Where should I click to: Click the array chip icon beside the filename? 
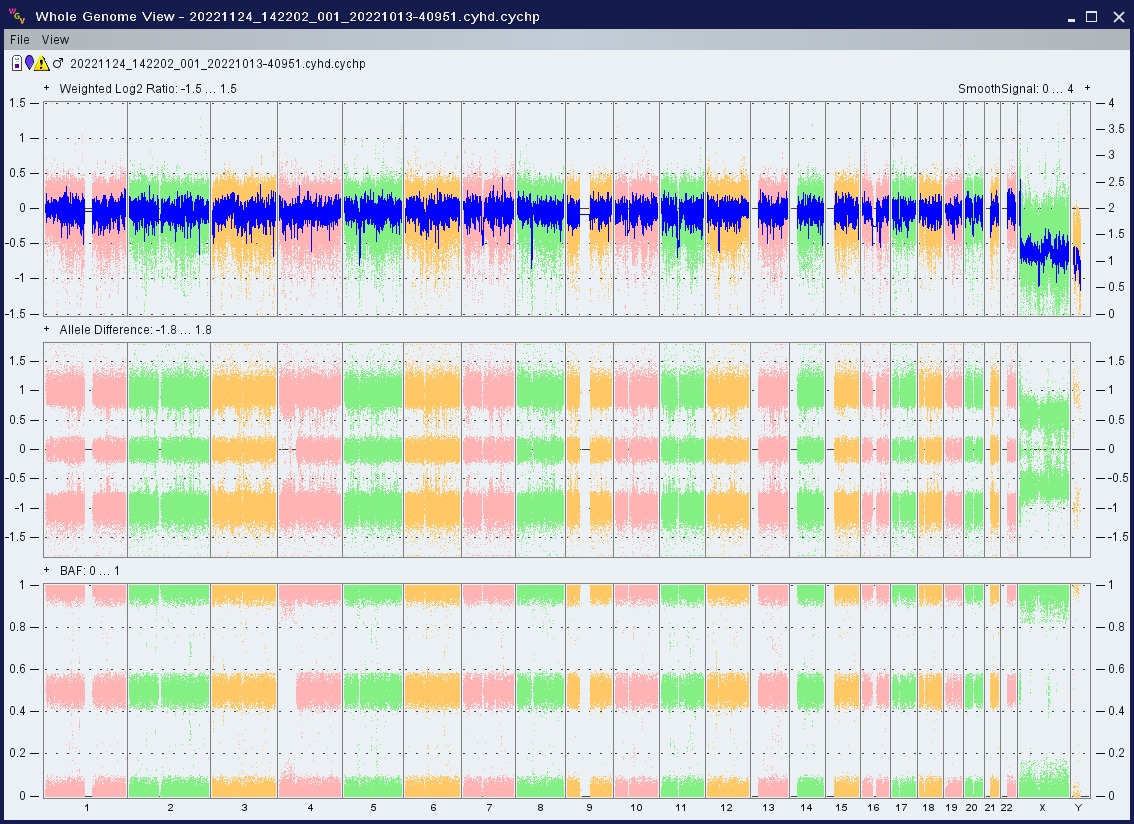(x=17, y=63)
